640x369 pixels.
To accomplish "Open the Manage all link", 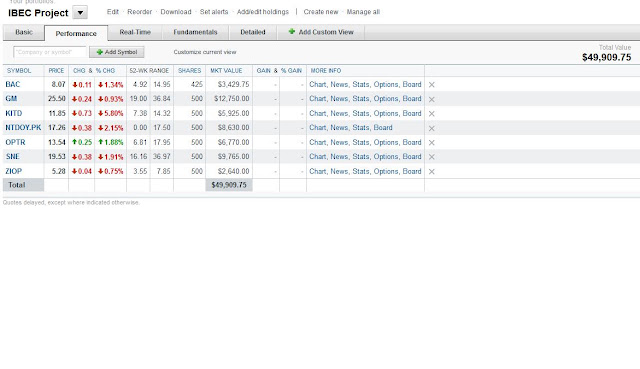I will tap(363, 12).
